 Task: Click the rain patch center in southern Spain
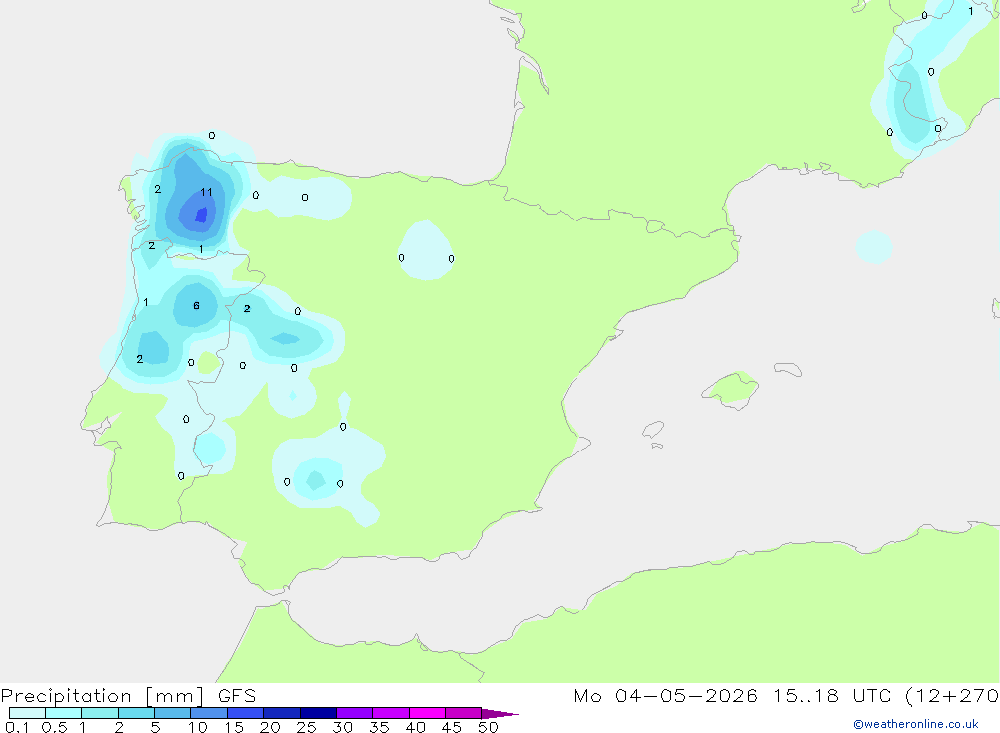click(317, 480)
